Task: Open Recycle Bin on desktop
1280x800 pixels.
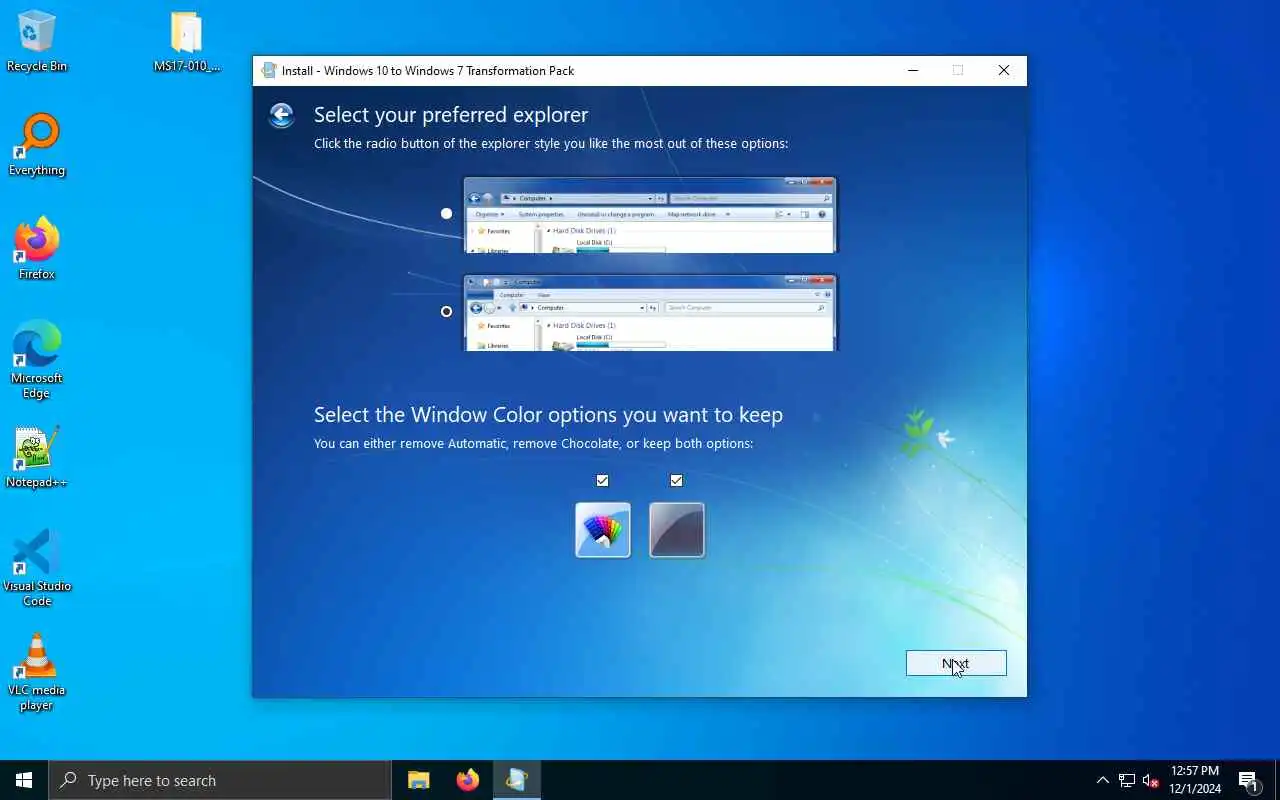Action: click(x=37, y=42)
